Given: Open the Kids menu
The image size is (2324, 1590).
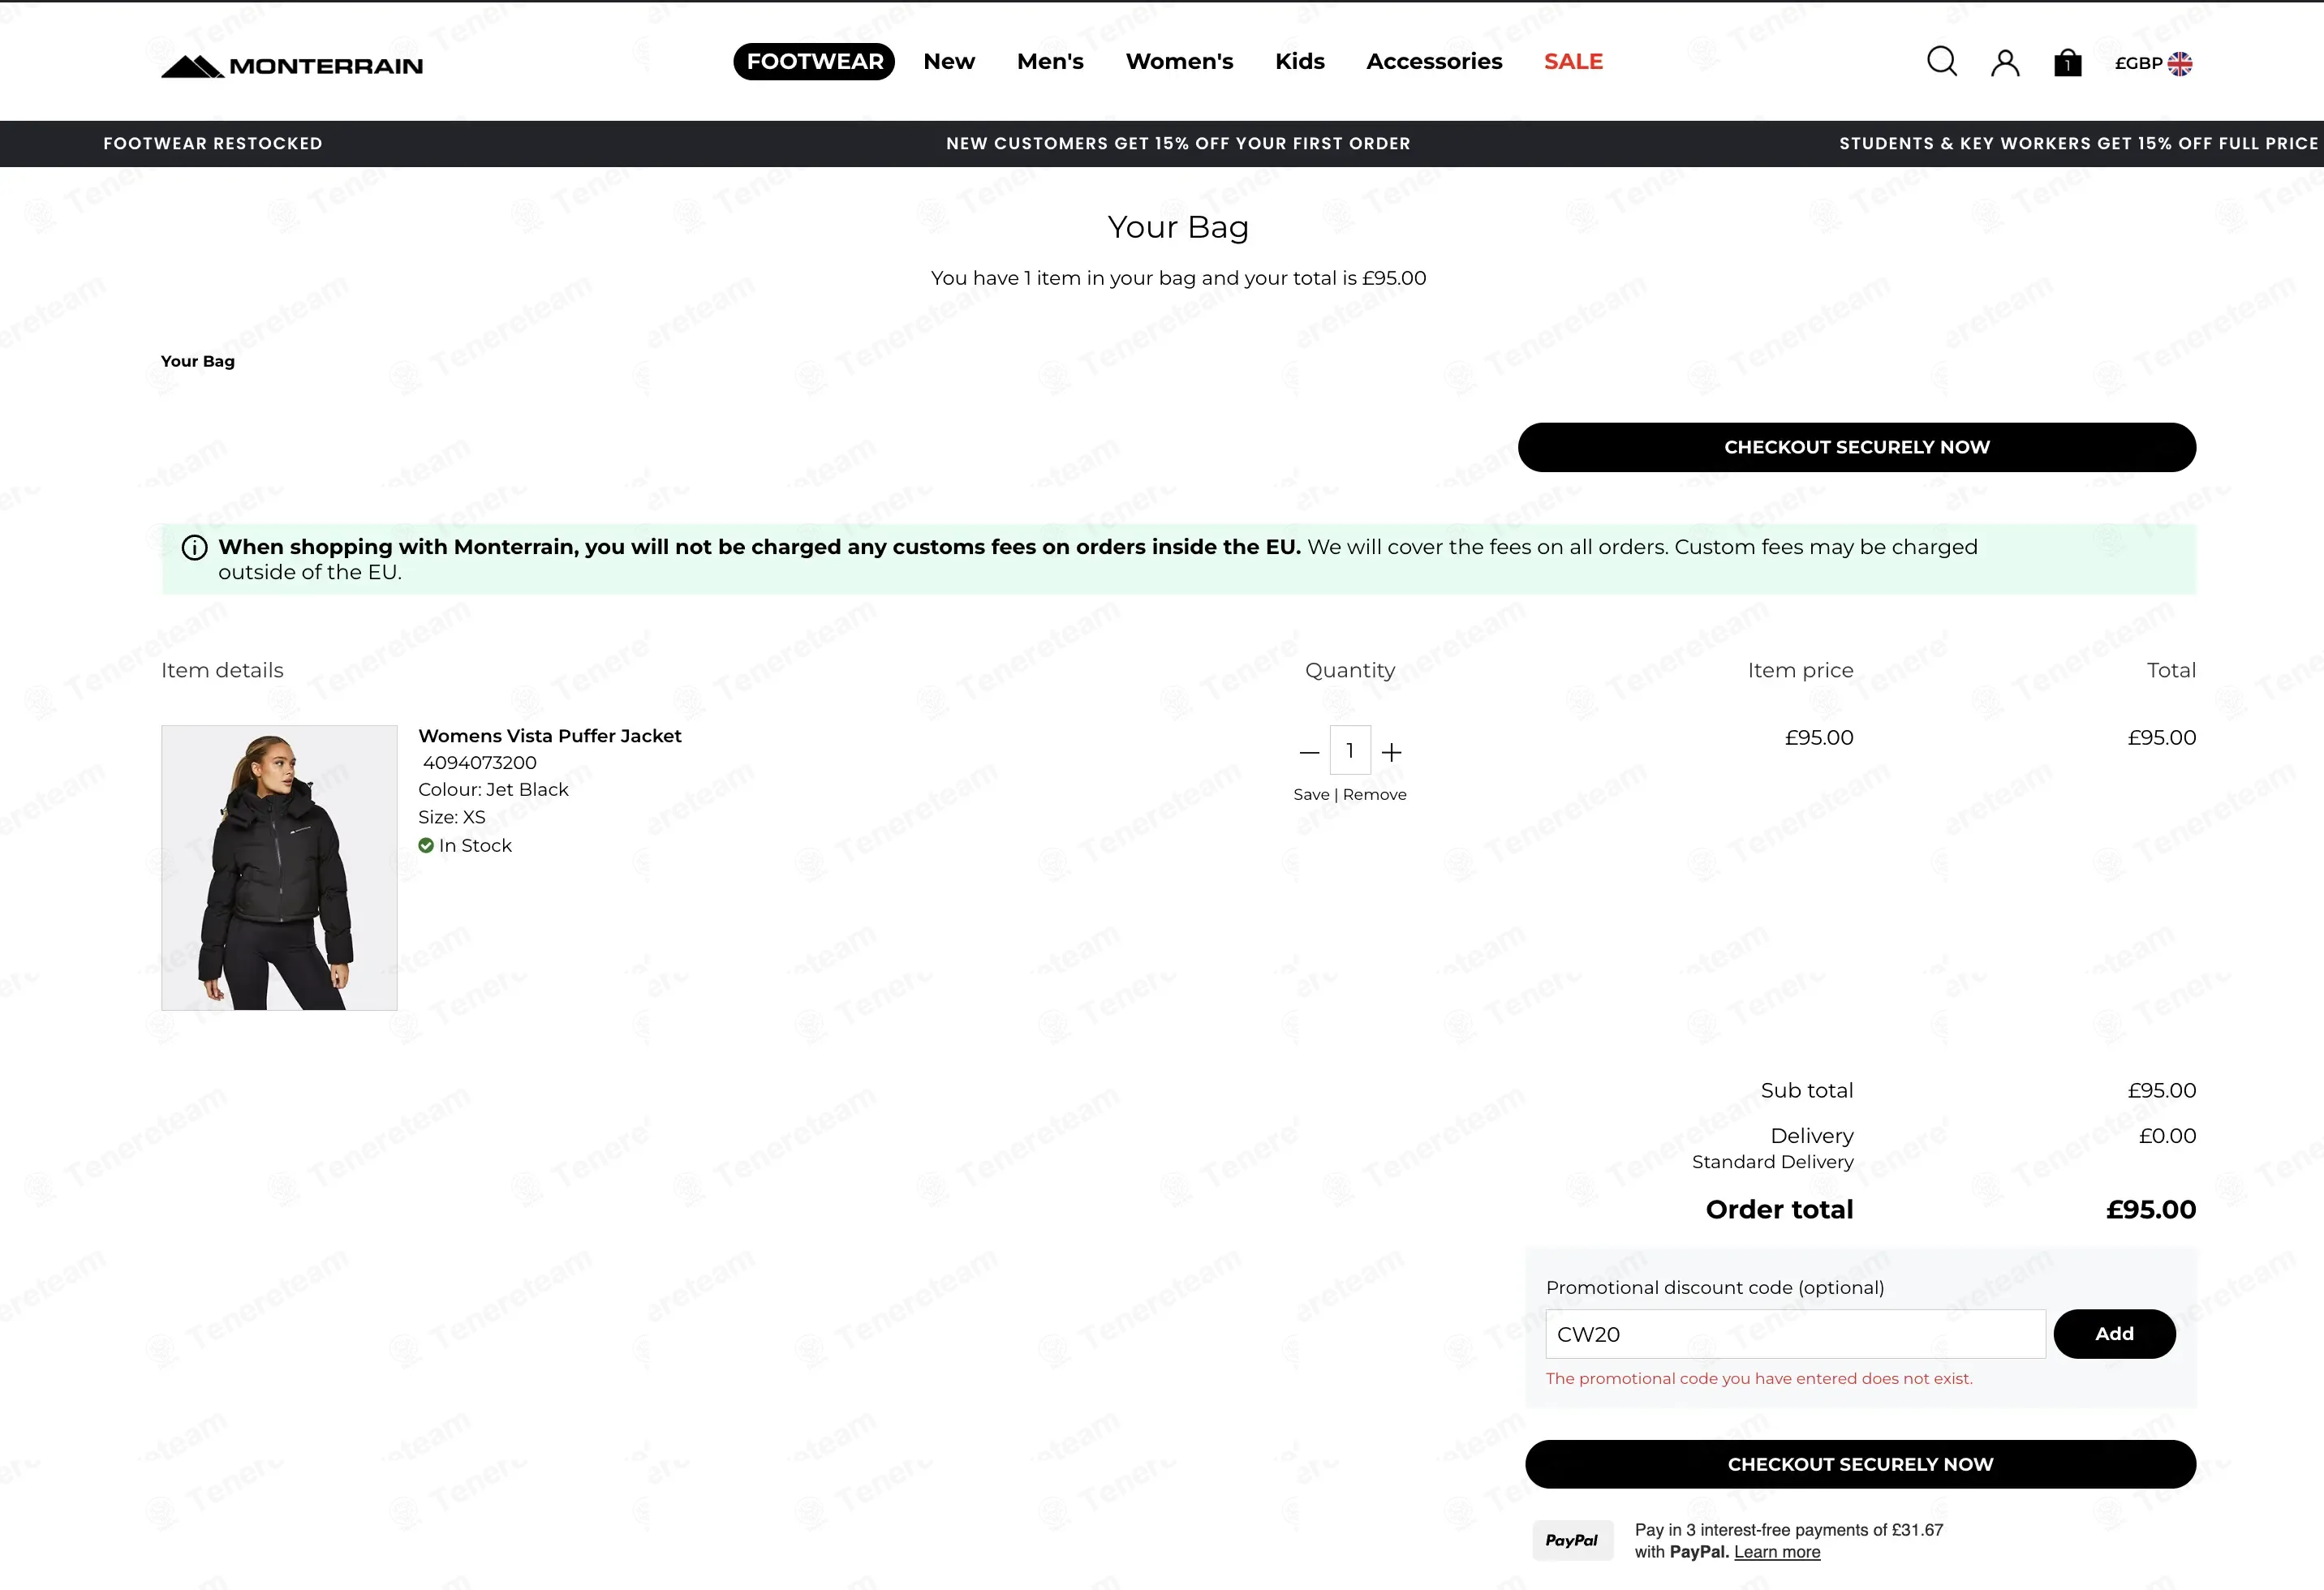Looking at the screenshot, I should (x=1300, y=62).
